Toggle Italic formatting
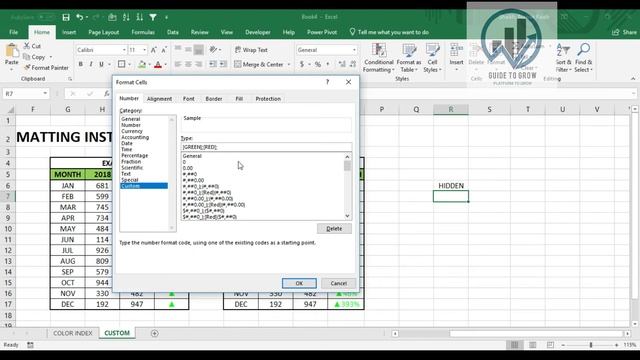 coord(91,64)
